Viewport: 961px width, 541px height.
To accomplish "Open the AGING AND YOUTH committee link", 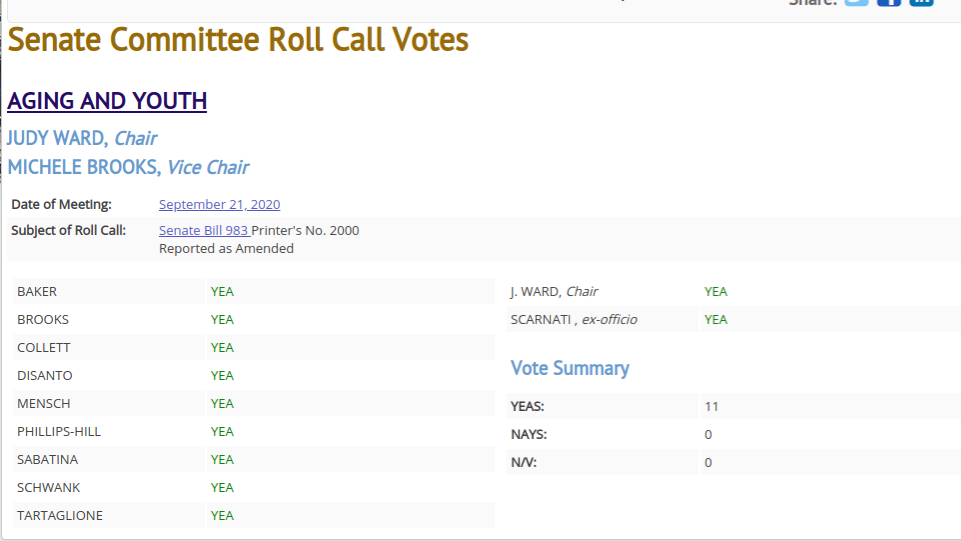I will 107,101.
